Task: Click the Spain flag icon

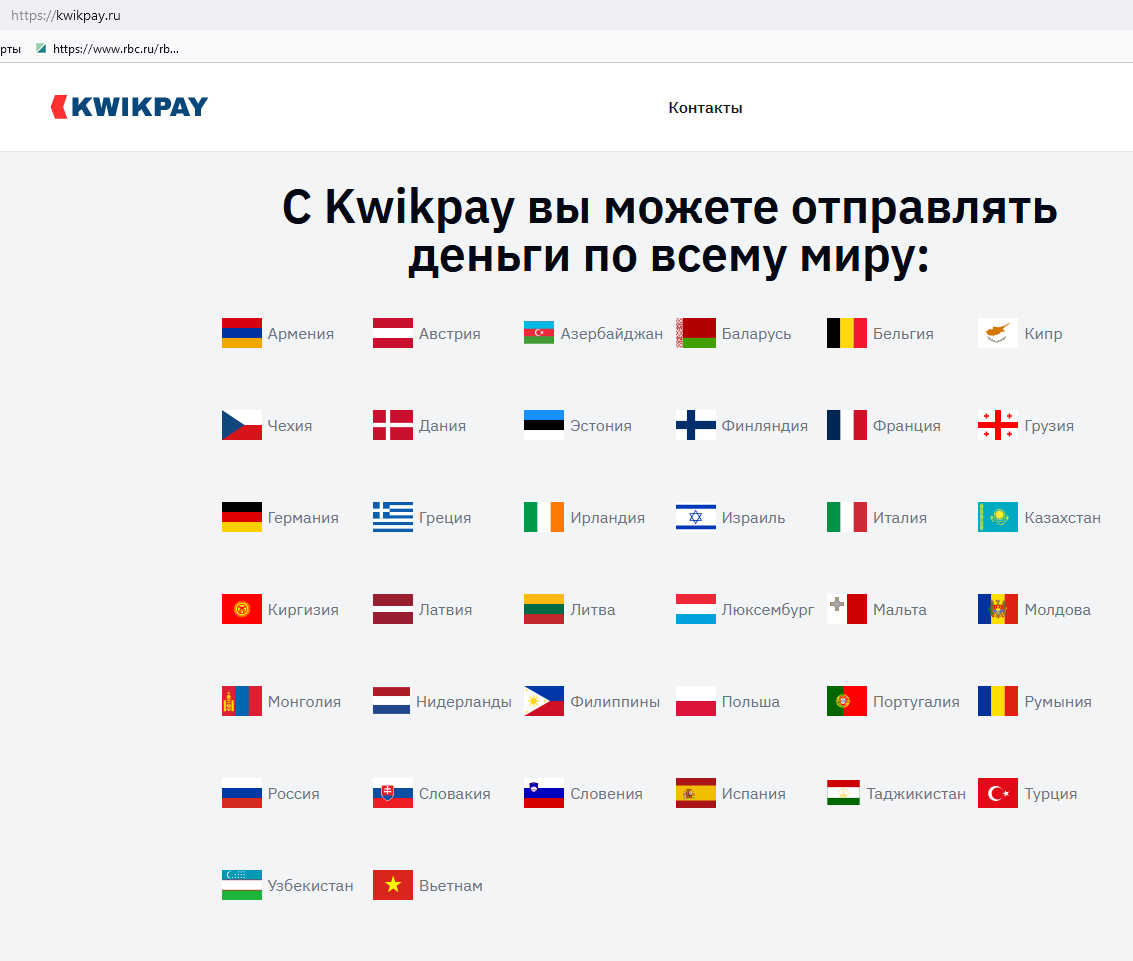Action: (696, 793)
